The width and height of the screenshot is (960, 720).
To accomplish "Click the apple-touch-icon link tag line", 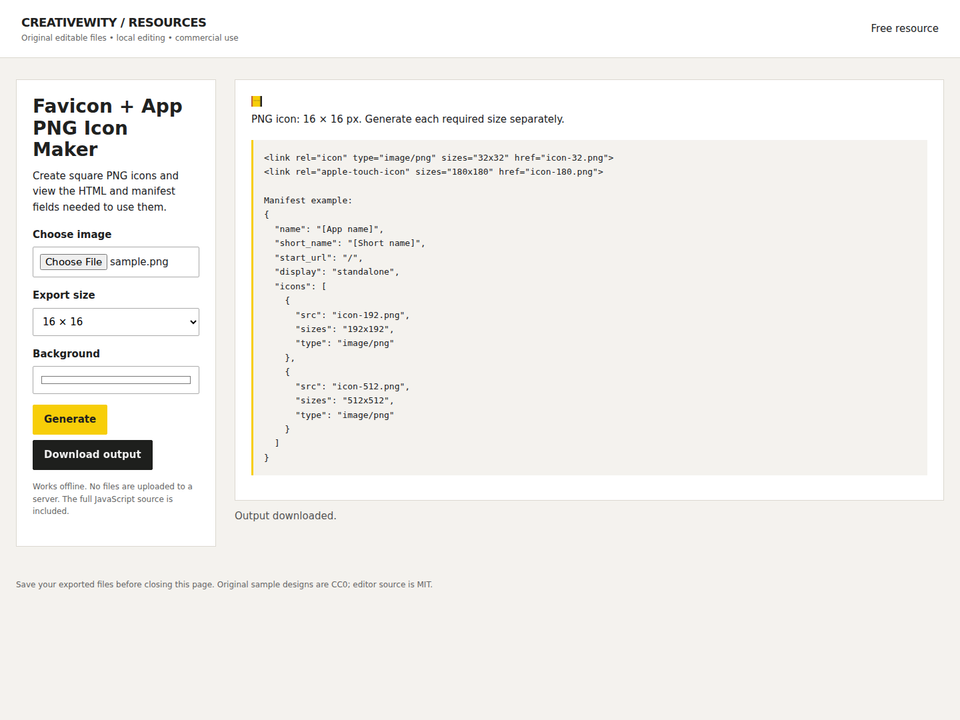I will click(433, 172).
